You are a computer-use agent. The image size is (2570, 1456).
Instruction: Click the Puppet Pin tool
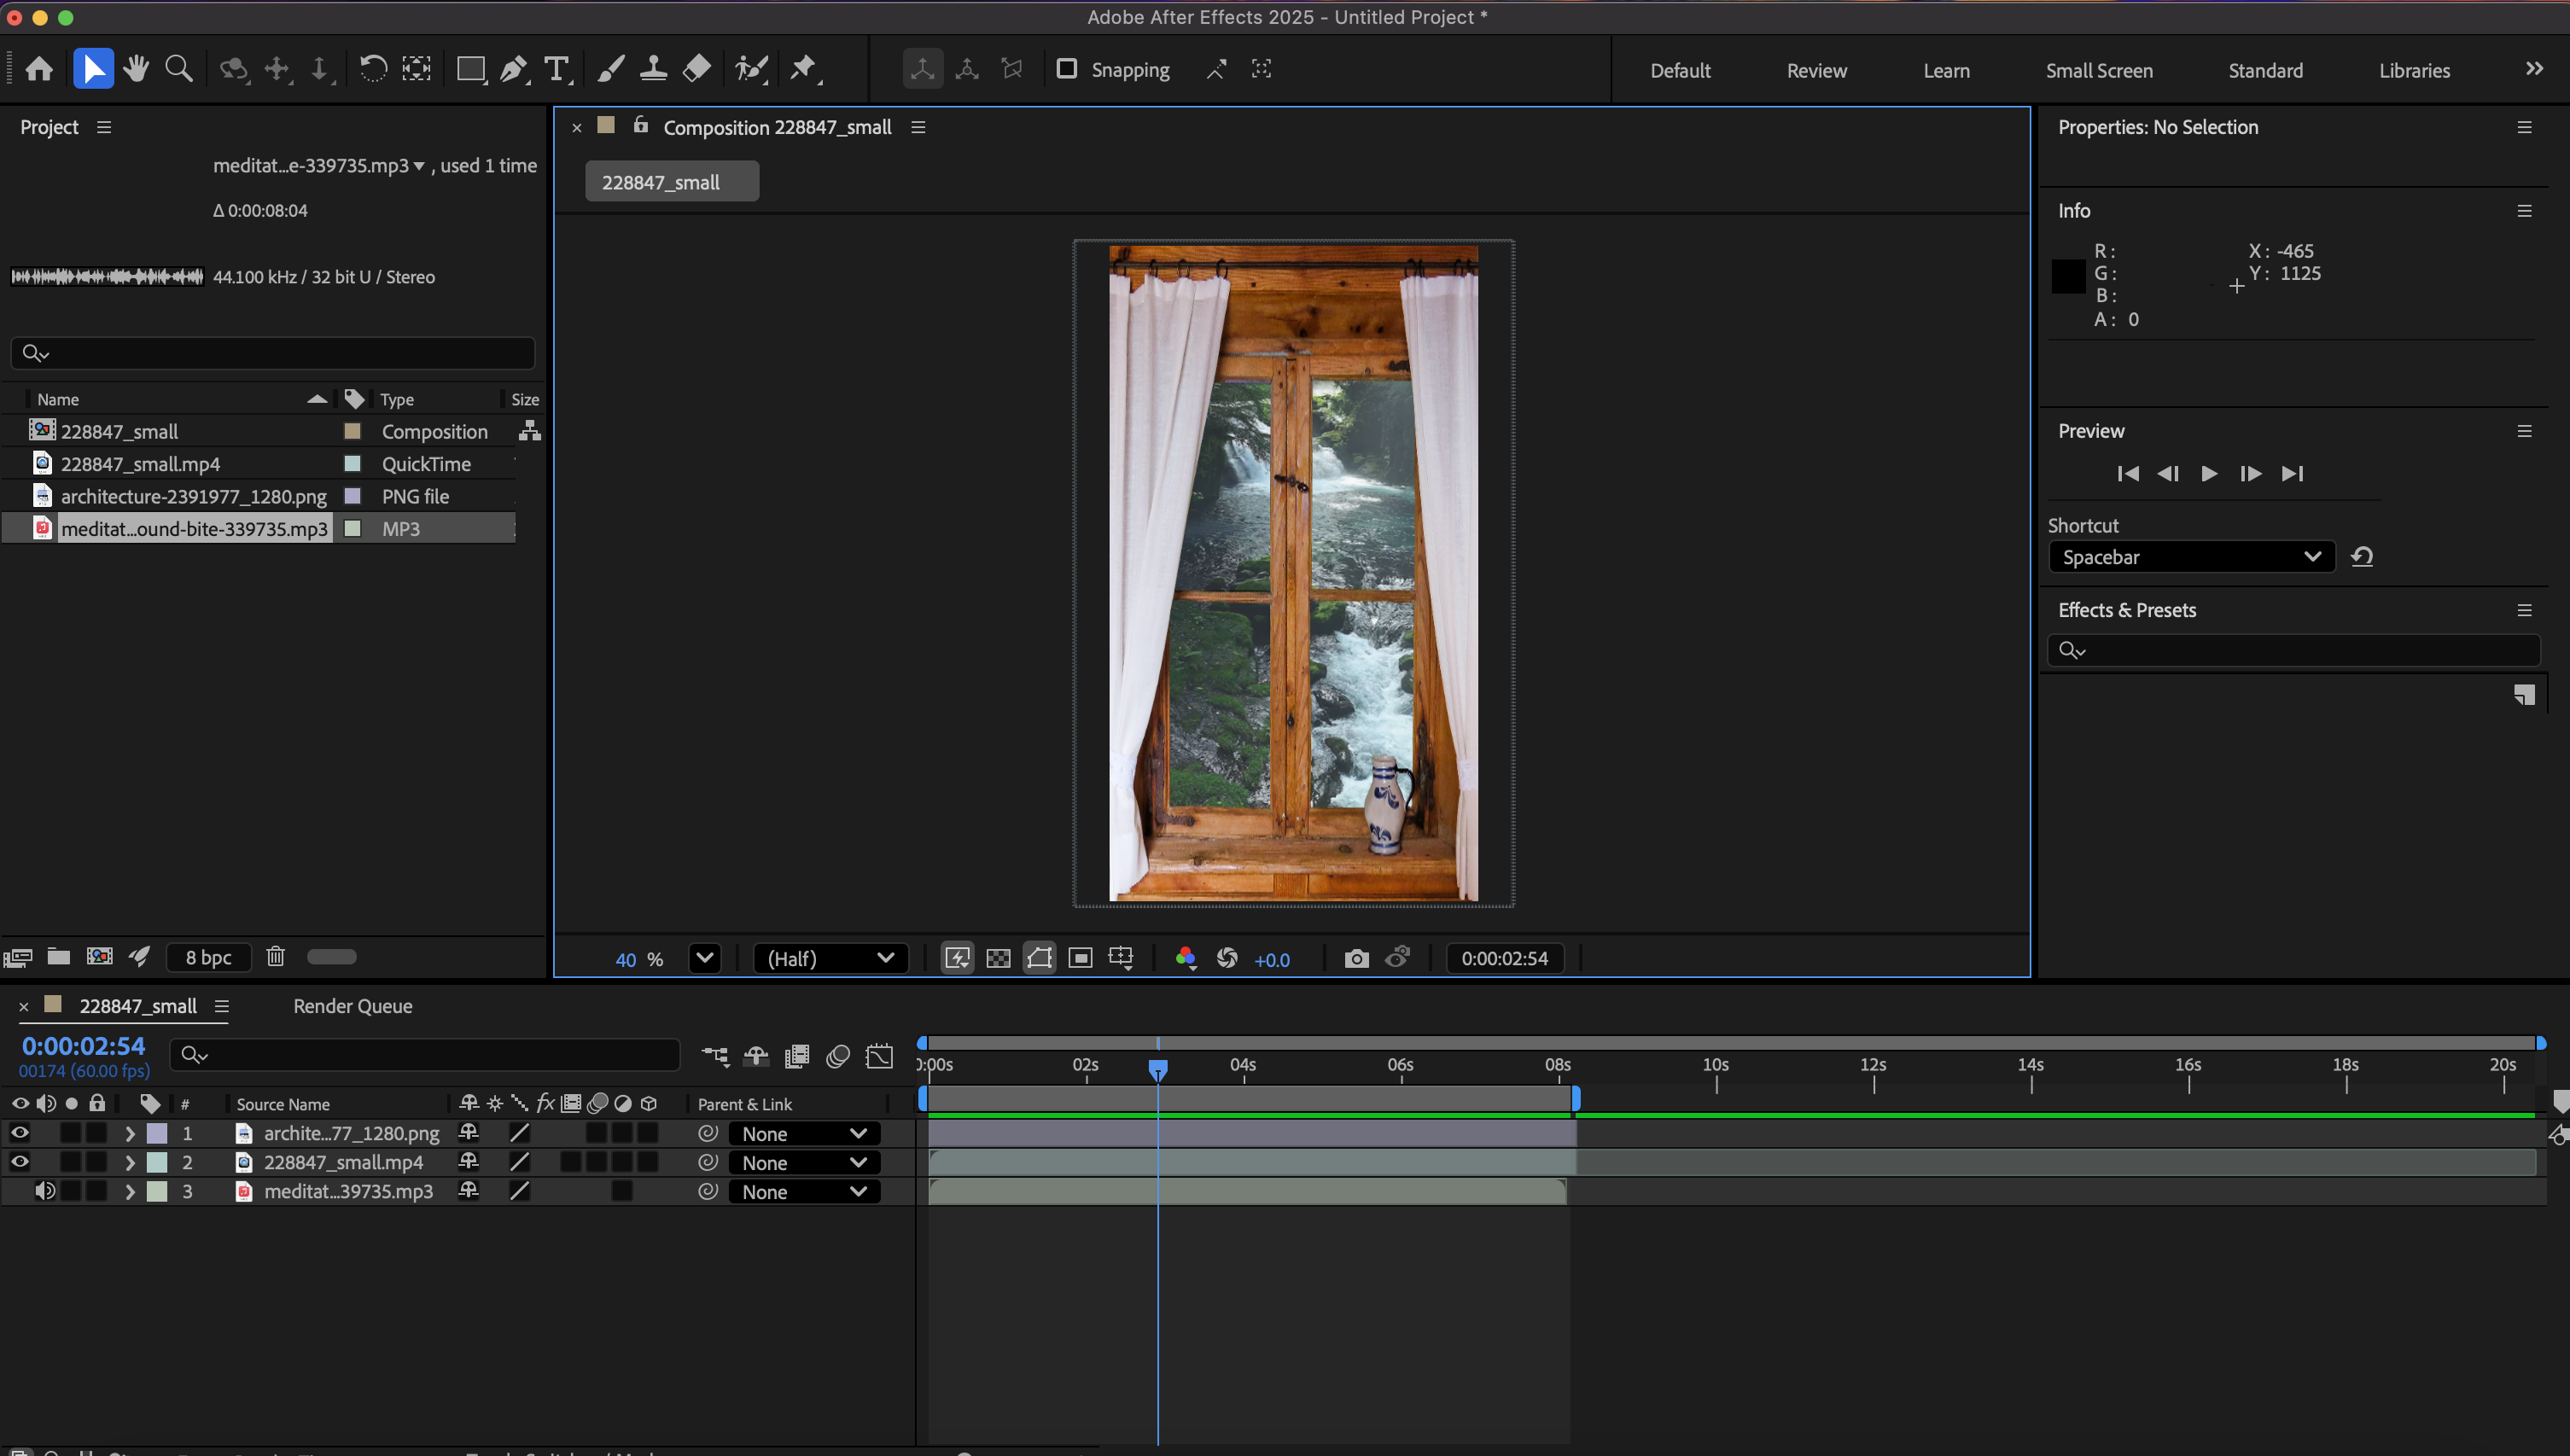[x=802, y=69]
